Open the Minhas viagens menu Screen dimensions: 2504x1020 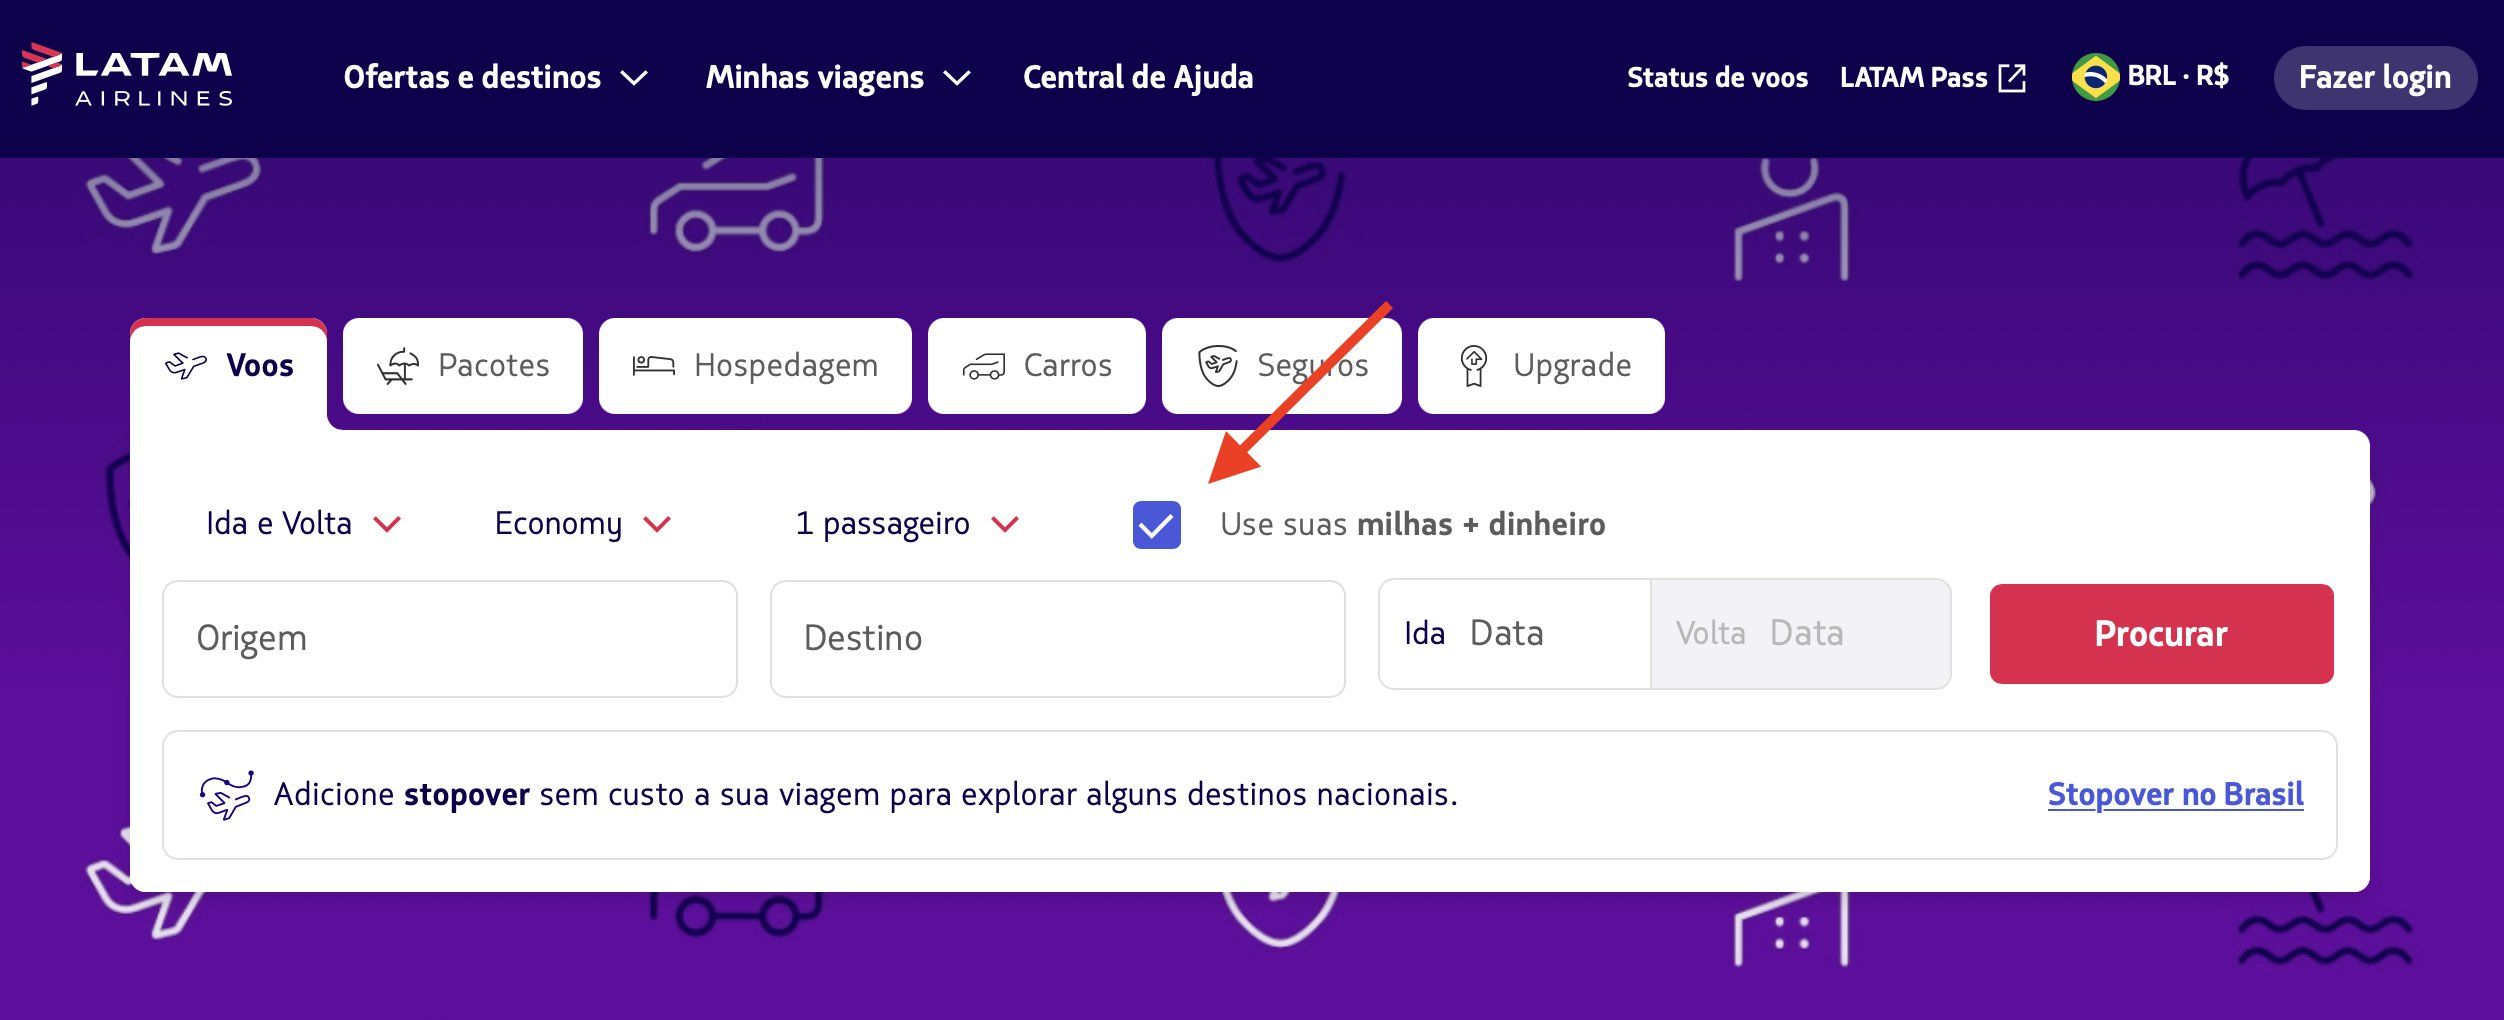point(838,78)
